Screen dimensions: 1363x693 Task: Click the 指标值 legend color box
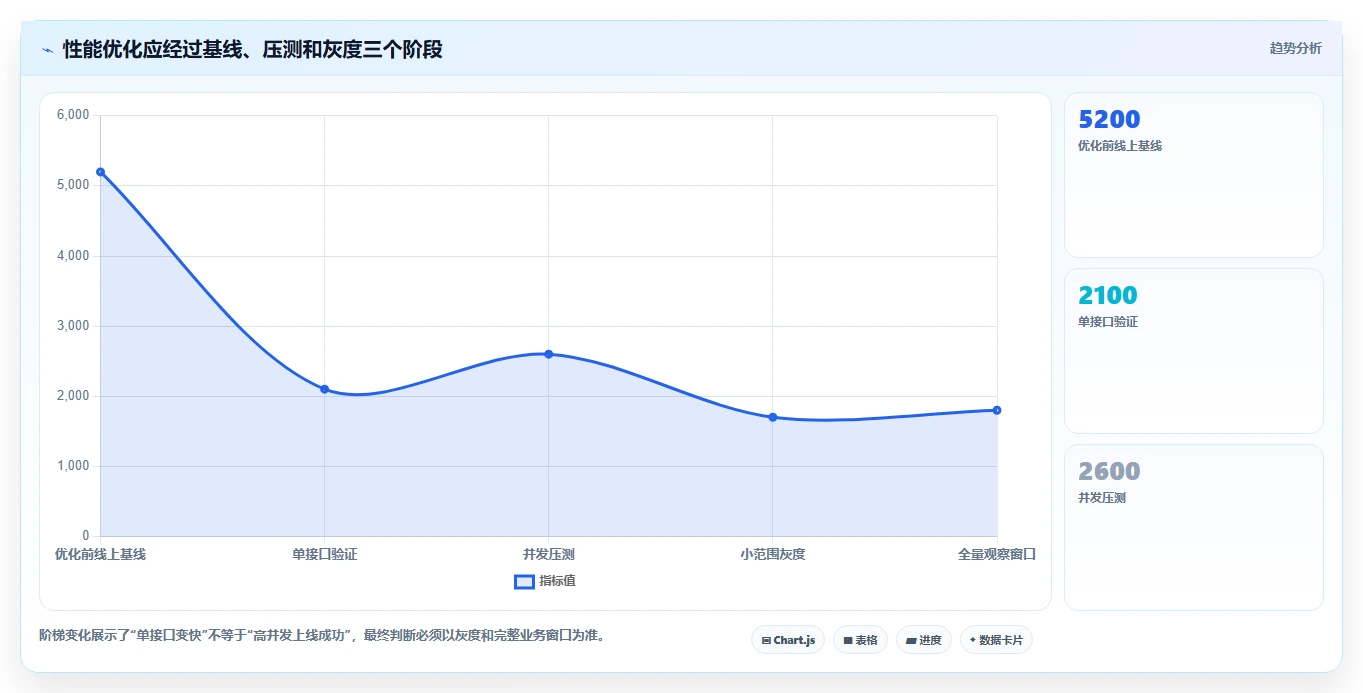(524, 582)
